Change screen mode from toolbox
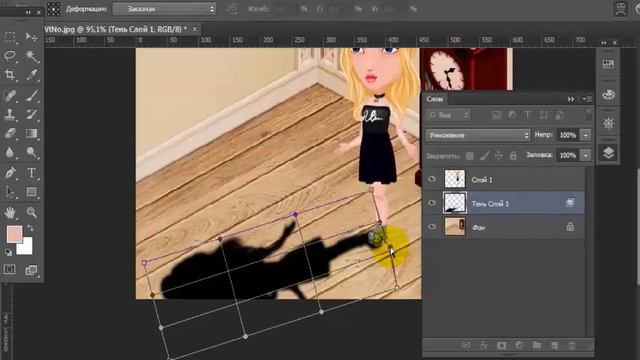This screenshot has height=360, width=640. click(x=31, y=270)
